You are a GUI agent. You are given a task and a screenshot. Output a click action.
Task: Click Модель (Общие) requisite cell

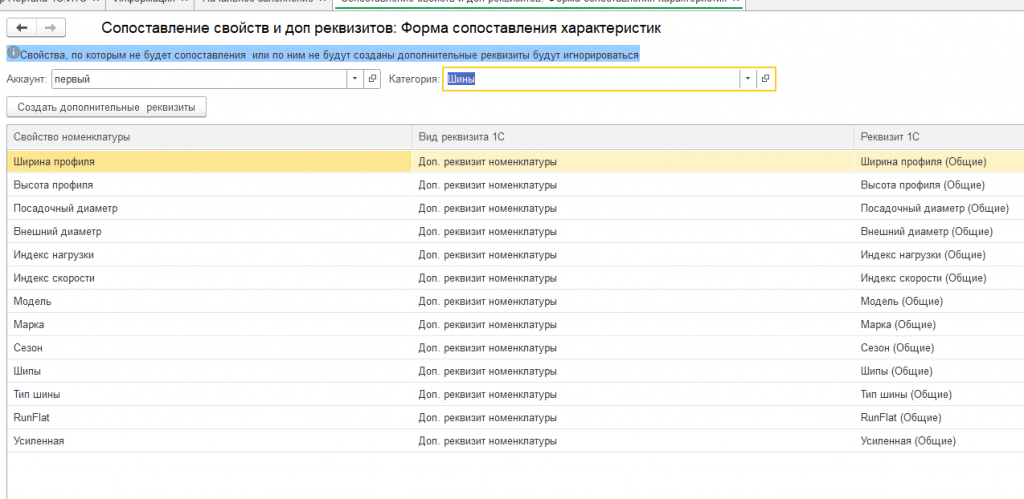(939, 301)
